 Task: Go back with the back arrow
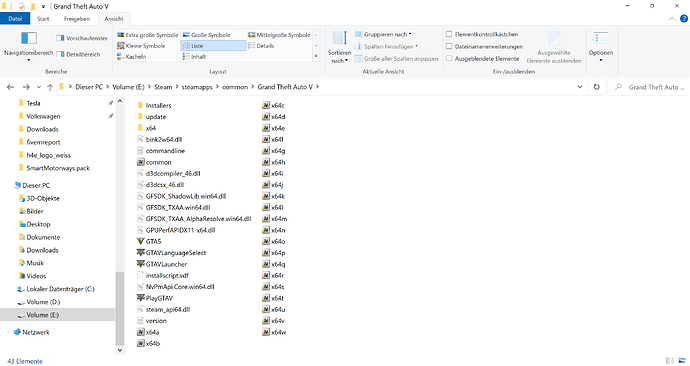click(x=11, y=87)
